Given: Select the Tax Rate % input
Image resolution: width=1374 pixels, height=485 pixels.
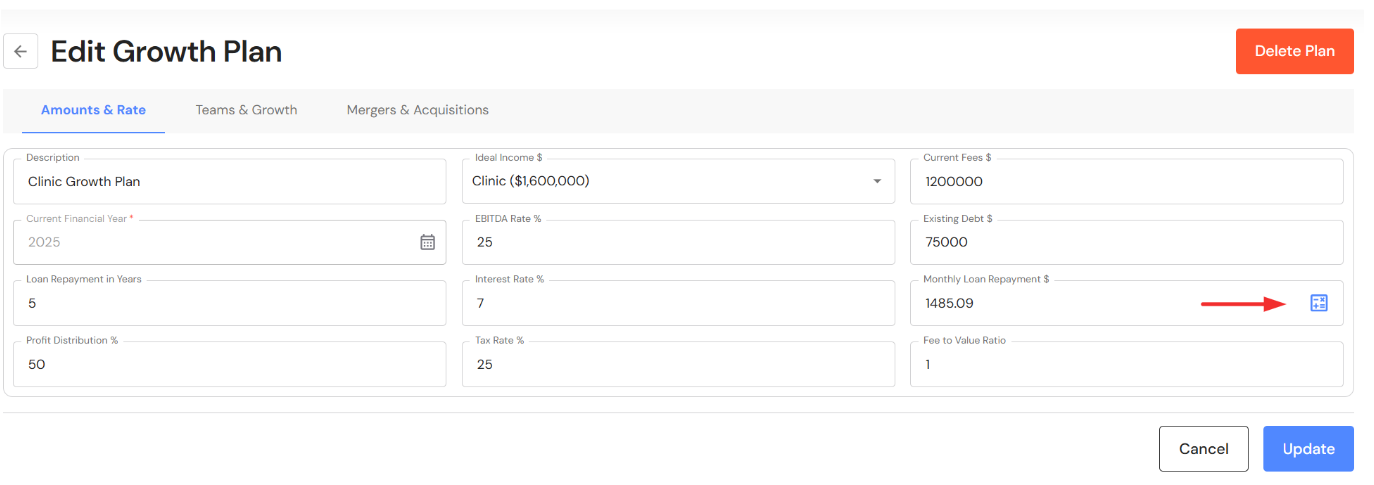Looking at the screenshot, I should [x=678, y=364].
